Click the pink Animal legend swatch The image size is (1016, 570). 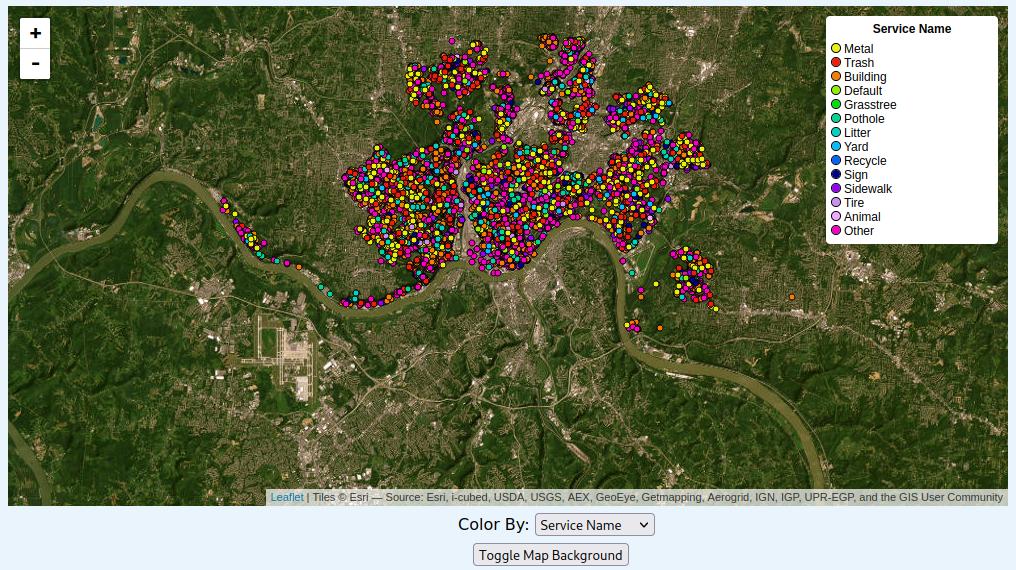point(836,216)
